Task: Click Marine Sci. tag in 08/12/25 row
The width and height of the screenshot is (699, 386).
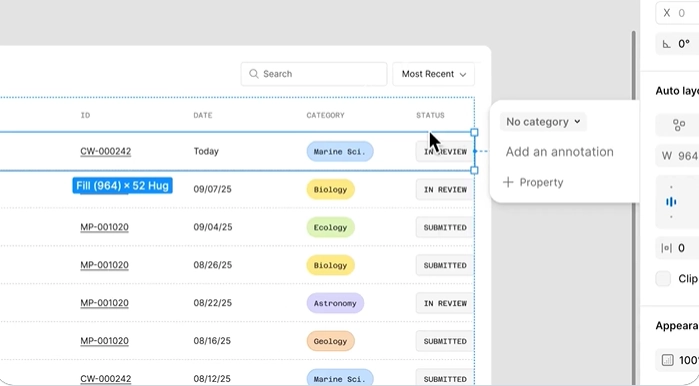Action: click(340, 378)
